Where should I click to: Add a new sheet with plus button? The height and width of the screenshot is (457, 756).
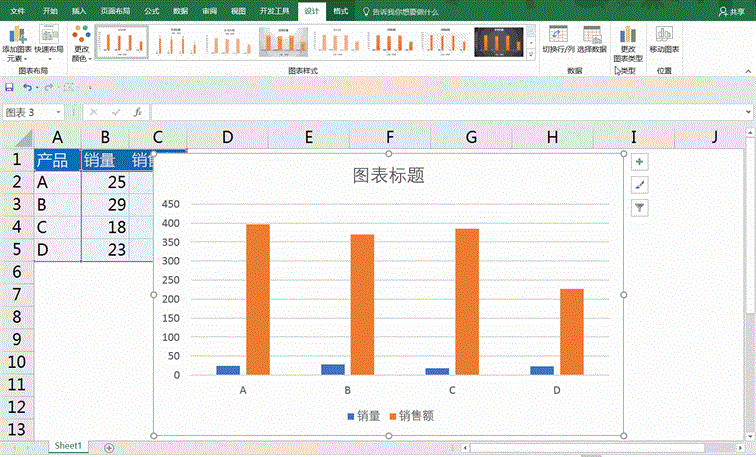pos(108,445)
